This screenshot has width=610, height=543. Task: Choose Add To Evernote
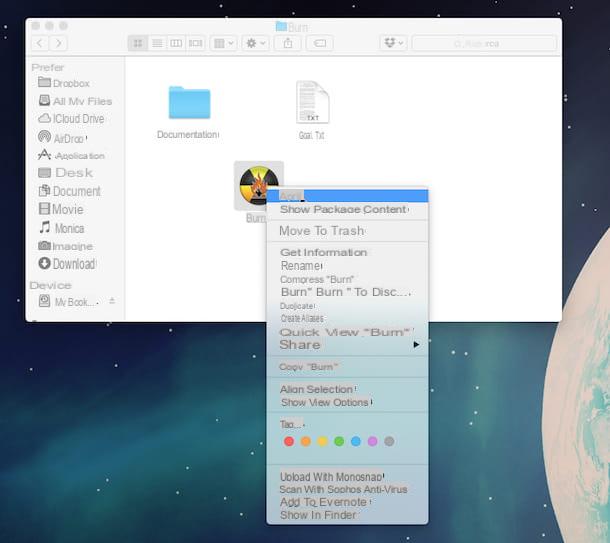click(347, 502)
